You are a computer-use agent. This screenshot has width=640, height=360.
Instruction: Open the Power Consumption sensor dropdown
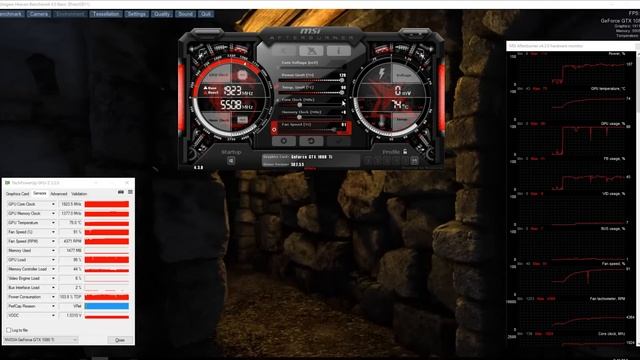point(53,297)
